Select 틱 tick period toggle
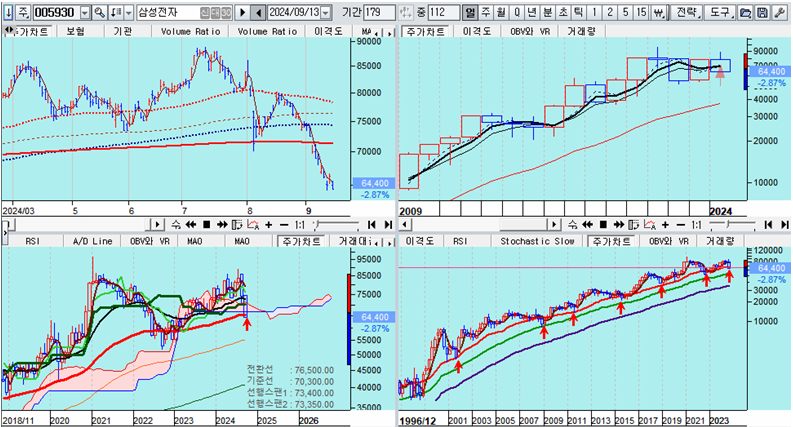The height and width of the screenshot is (427, 793). 579,12
